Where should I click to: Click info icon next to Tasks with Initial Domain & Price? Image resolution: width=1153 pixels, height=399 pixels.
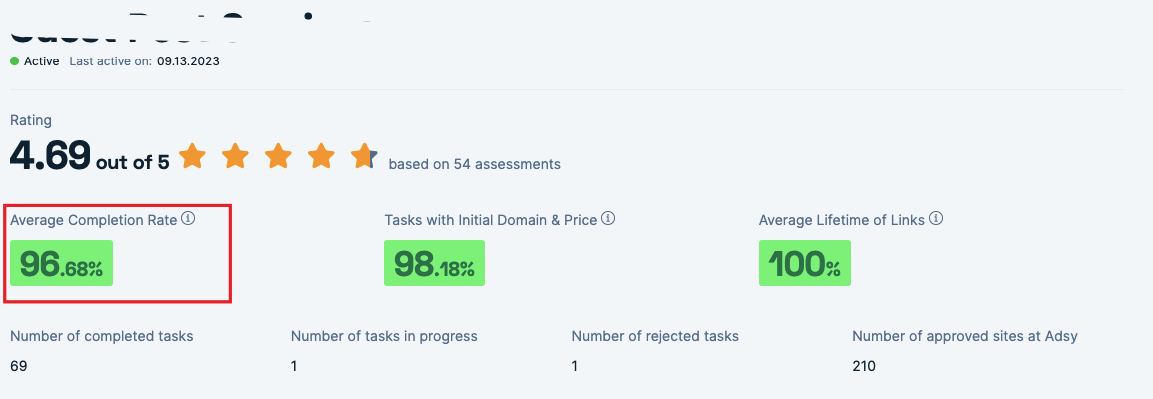(x=608, y=218)
